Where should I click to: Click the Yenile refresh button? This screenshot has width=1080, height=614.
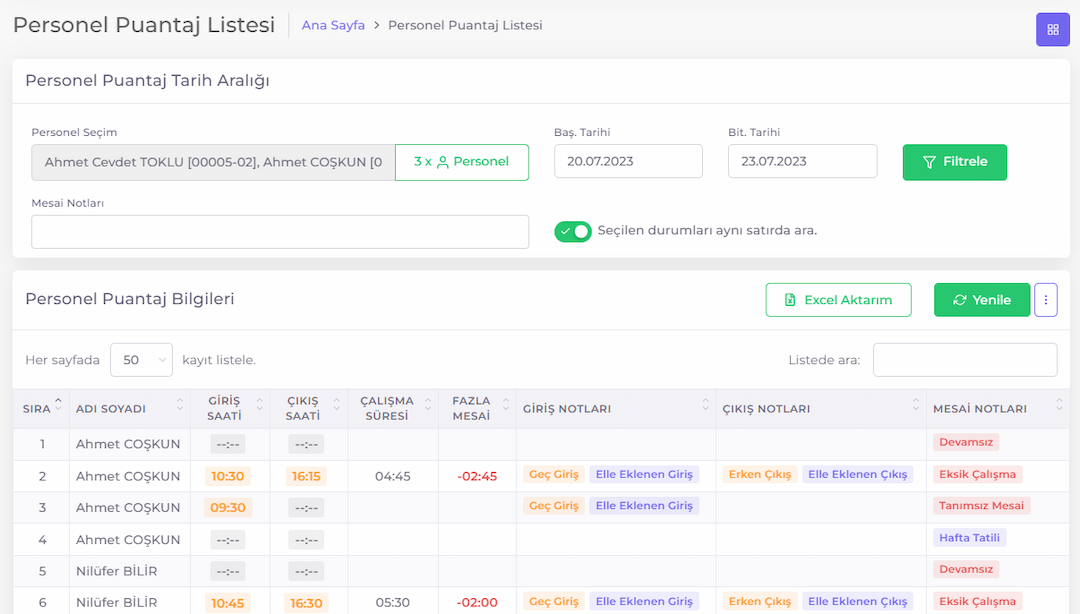coord(982,300)
